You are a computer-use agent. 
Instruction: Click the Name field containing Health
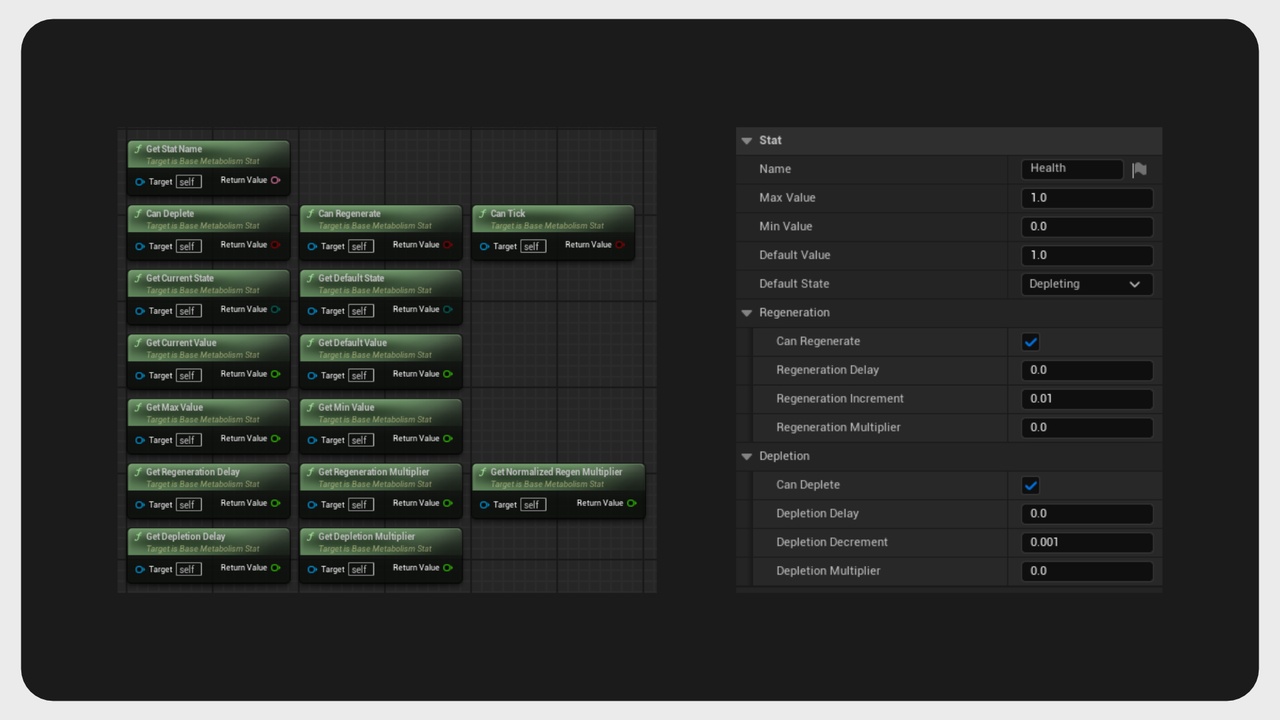(x=1073, y=169)
